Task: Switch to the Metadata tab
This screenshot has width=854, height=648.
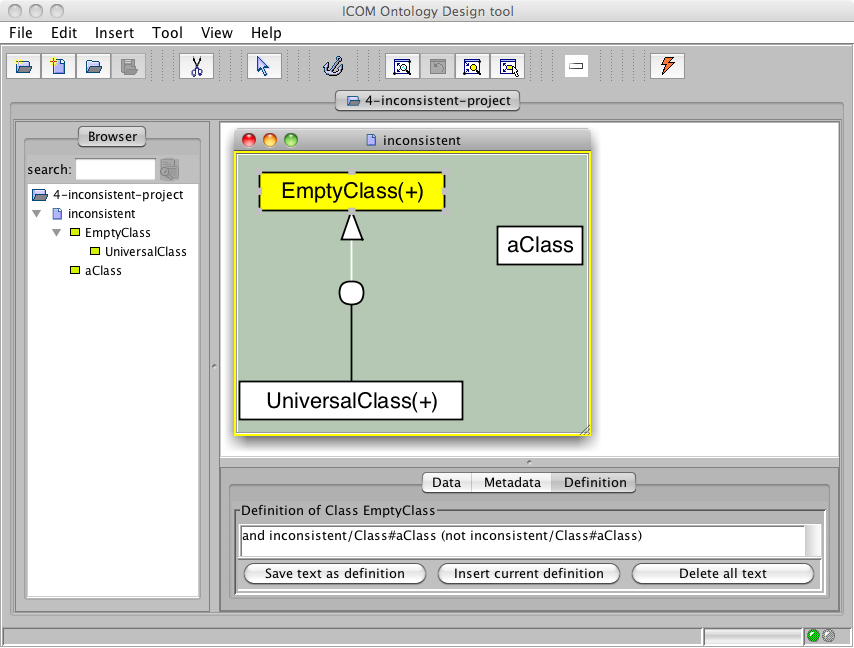Action: [512, 482]
